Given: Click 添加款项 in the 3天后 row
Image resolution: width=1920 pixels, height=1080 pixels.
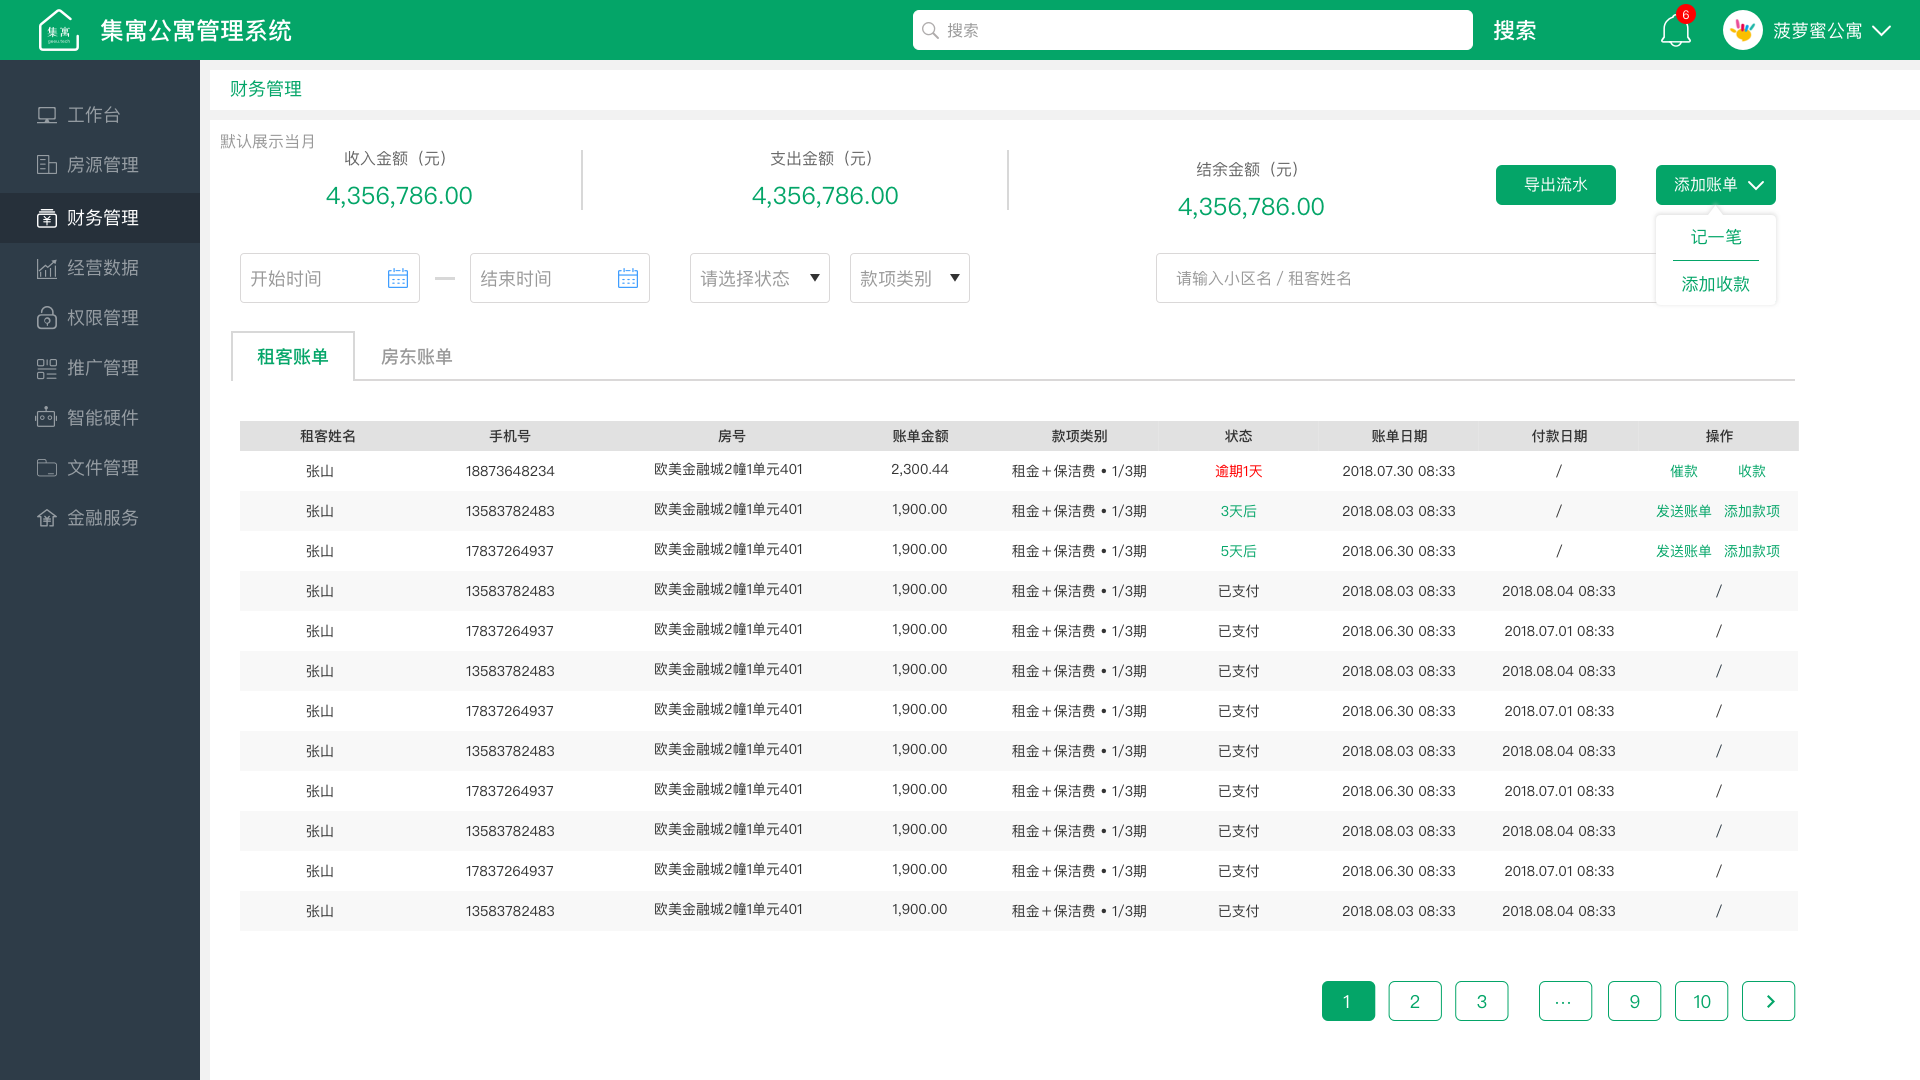Looking at the screenshot, I should click(x=1752, y=511).
